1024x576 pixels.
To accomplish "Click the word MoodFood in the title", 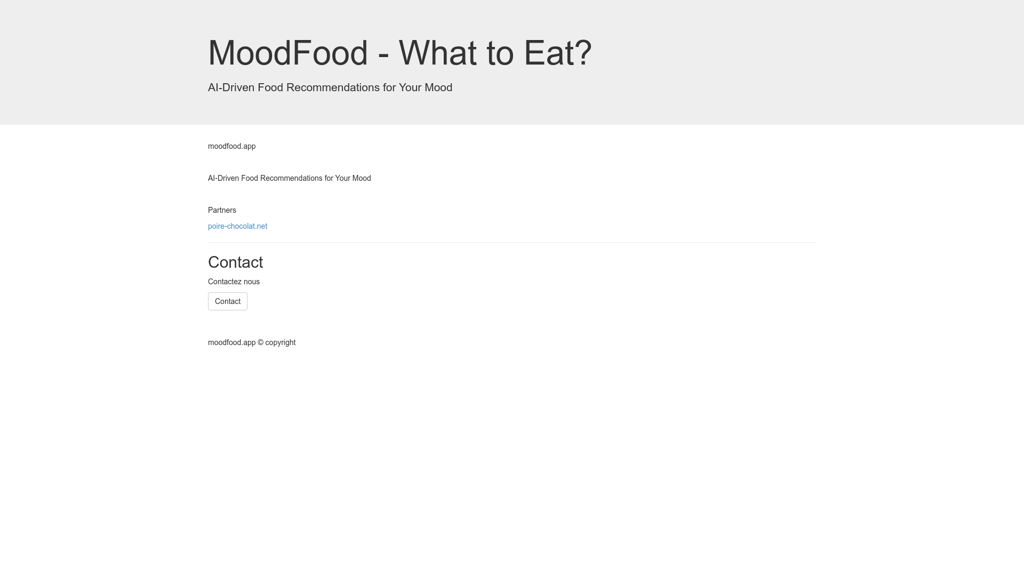I will point(288,53).
